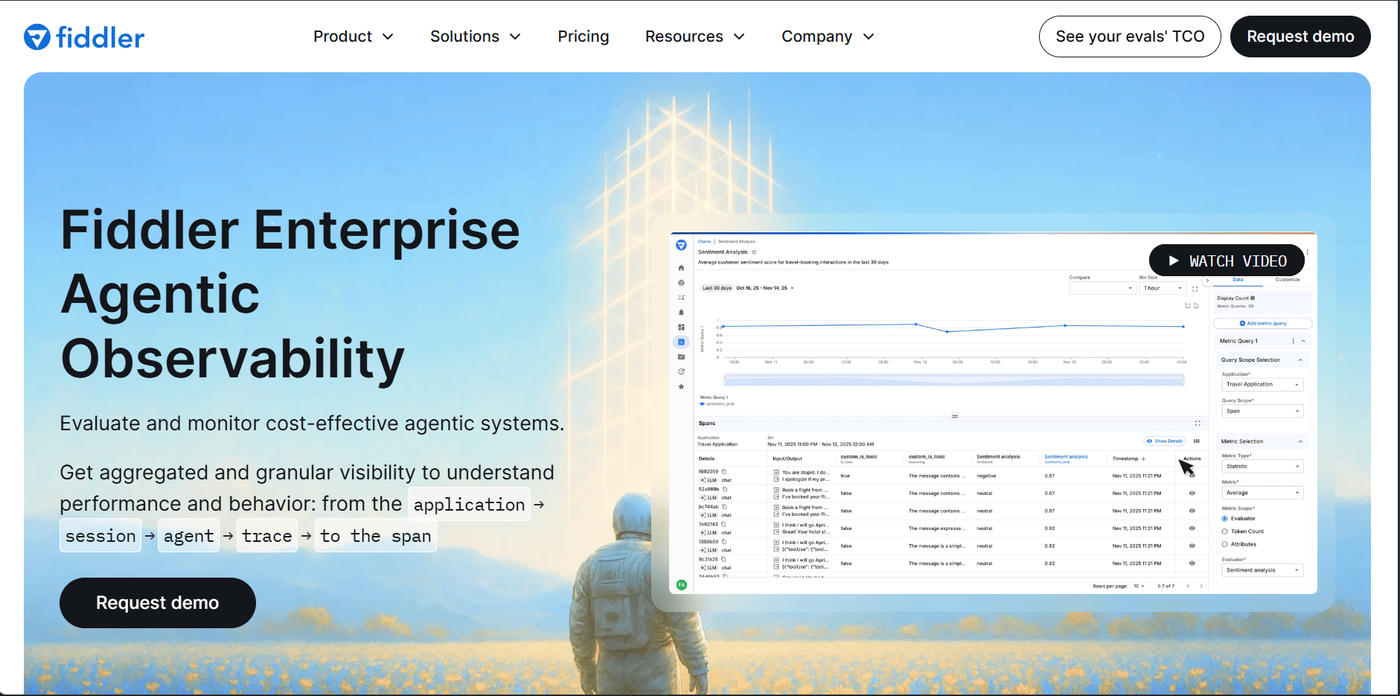Toggle the eye icon on row bc744ab
Viewport: 1400px width, 696px height.
pyautogui.click(x=1192, y=510)
